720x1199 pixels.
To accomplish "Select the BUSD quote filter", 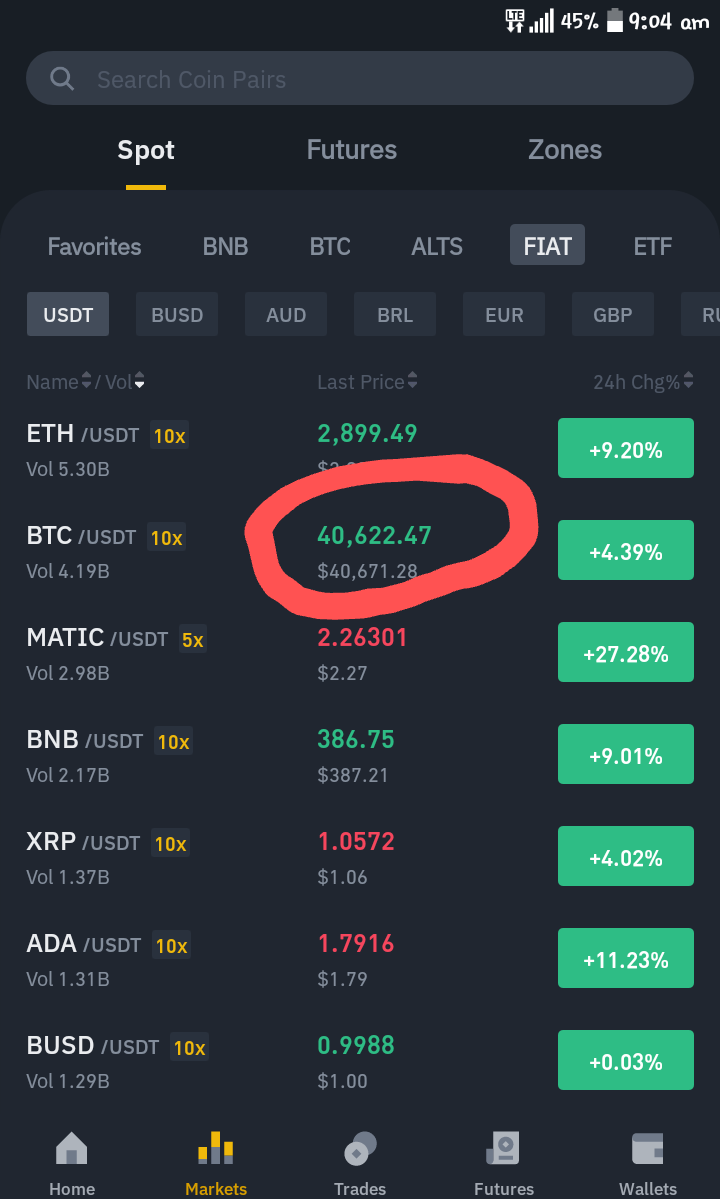I will coord(177,314).
